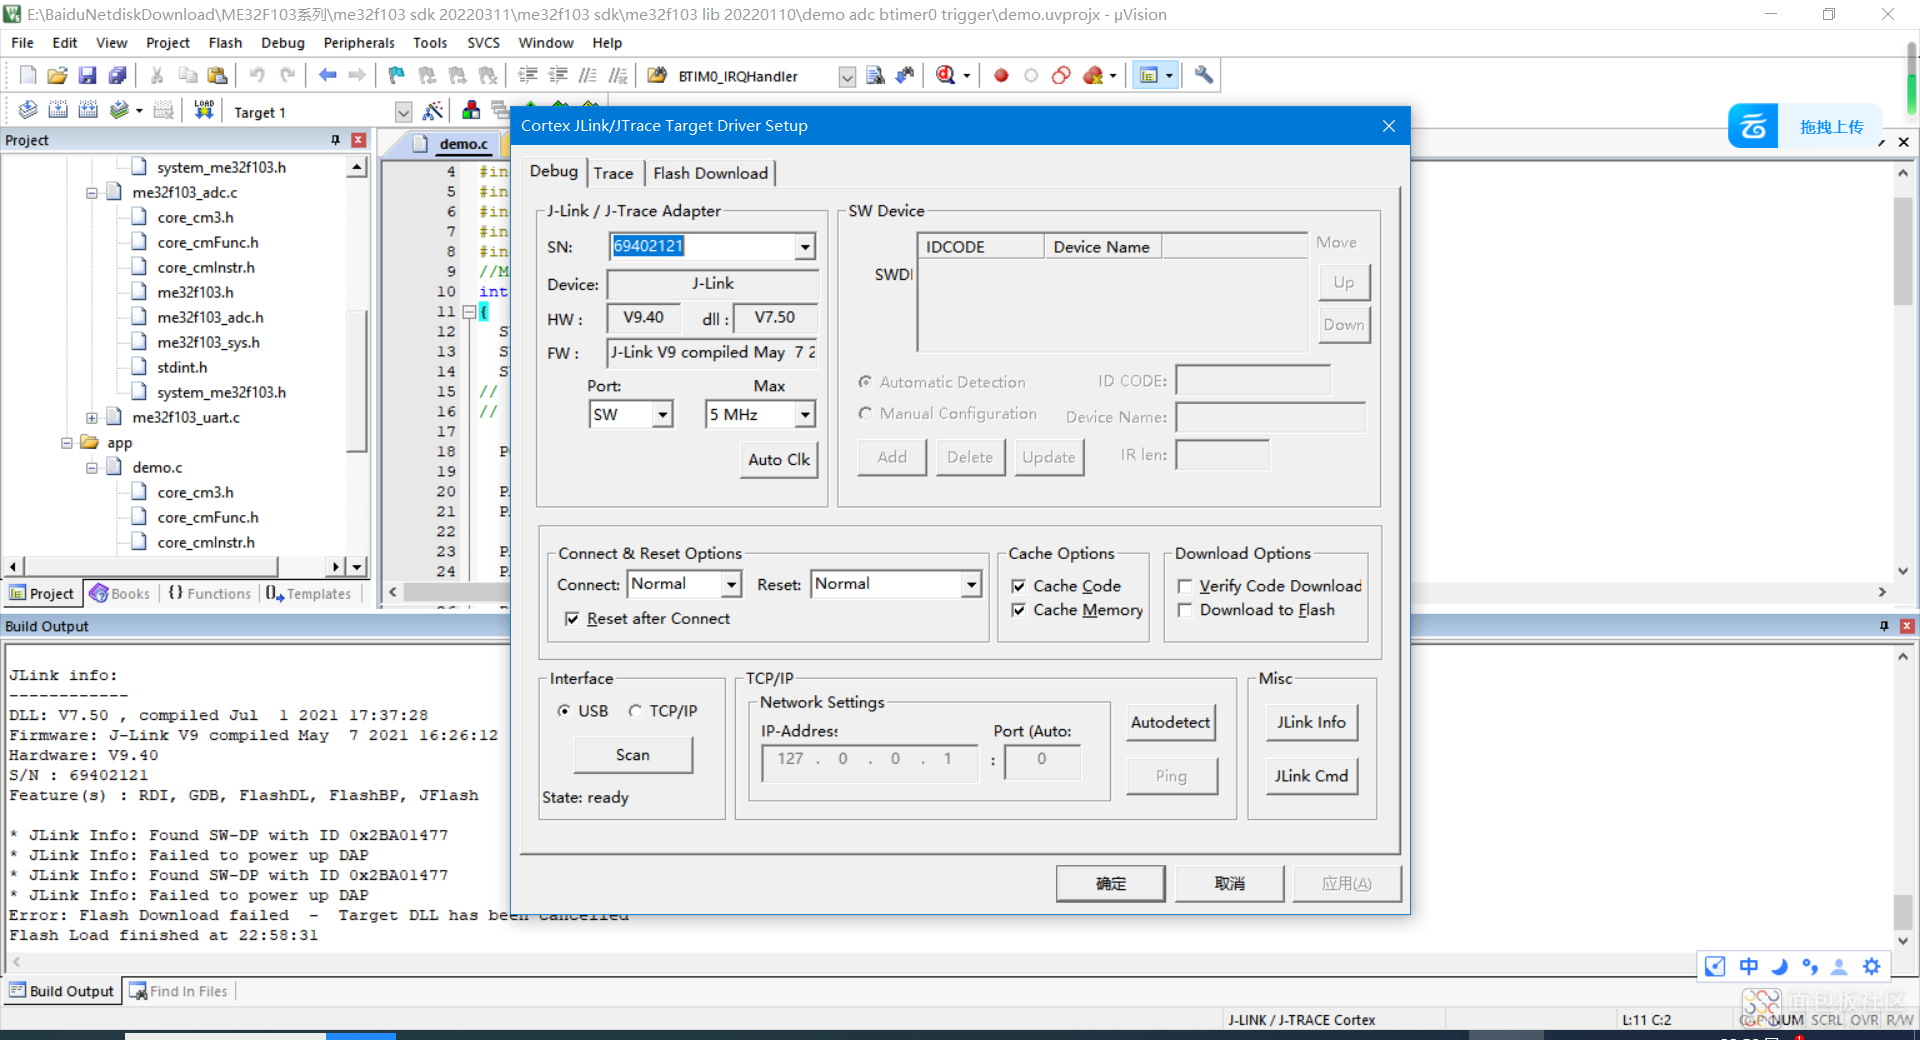Start debug session magnifier icon
This screenshot has height=1040, width=1920.
click(x=945, y=75)
